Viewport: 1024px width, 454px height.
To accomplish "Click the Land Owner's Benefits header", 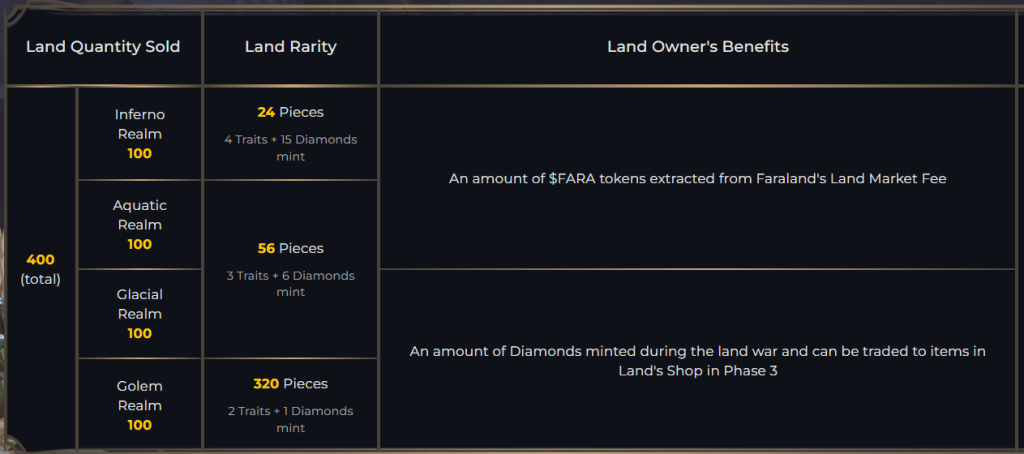I will [697, 47].
